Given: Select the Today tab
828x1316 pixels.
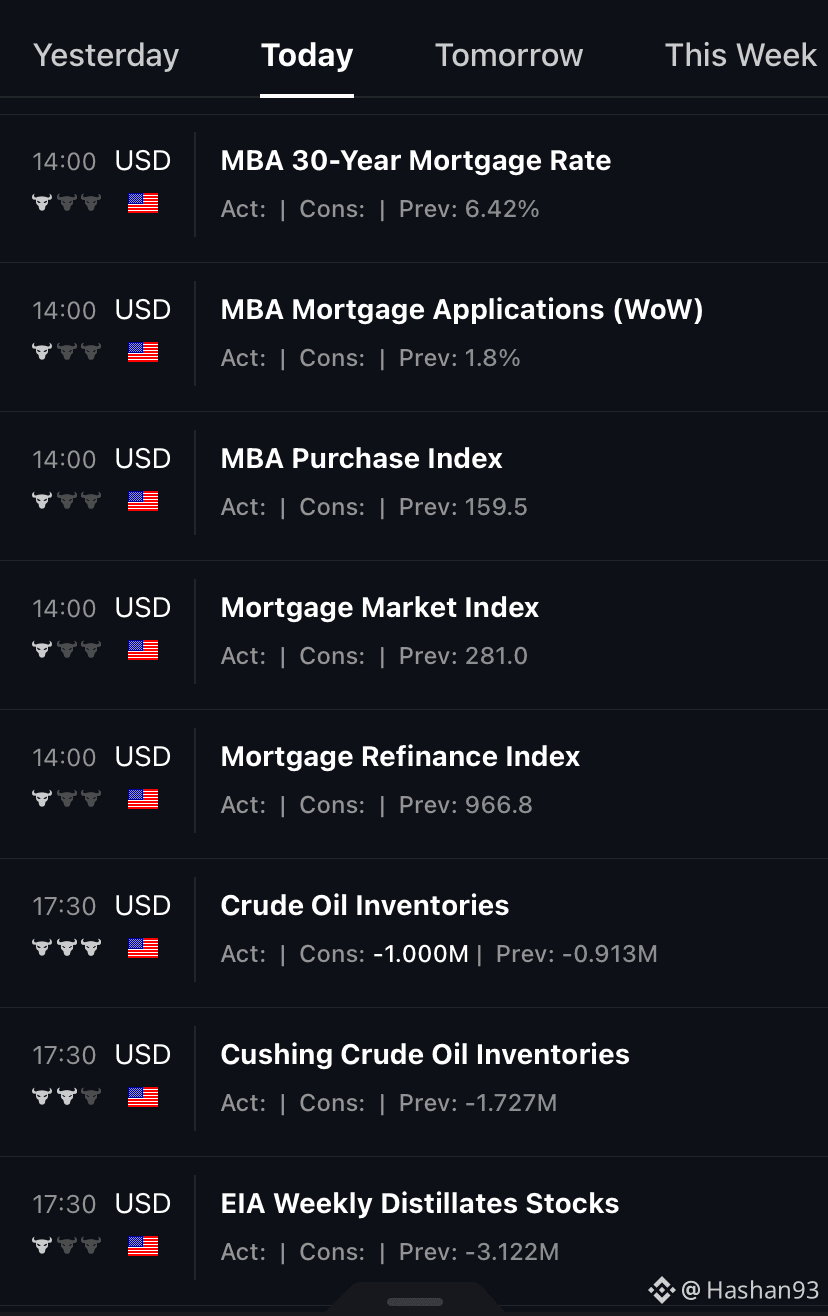Looking at the screenshot, I should [x=307, y=55].
